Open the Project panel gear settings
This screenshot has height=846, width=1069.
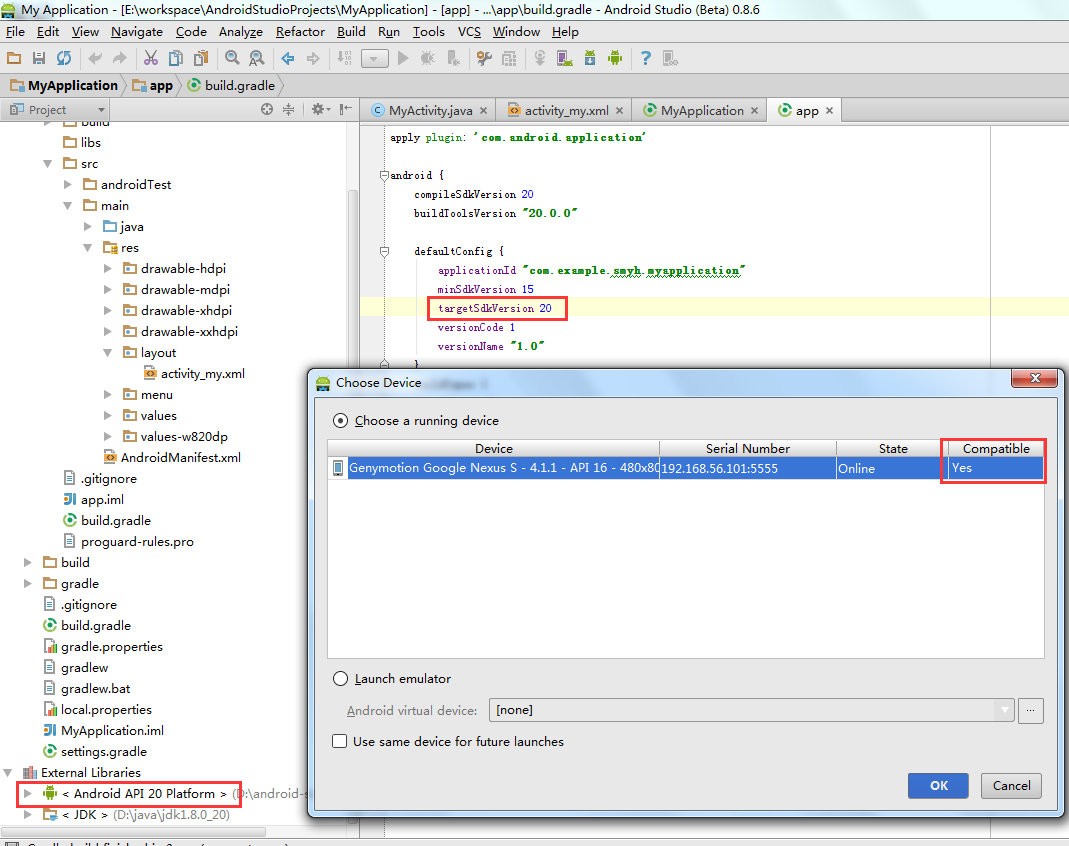pyautogui.click(x=320, y=109)
